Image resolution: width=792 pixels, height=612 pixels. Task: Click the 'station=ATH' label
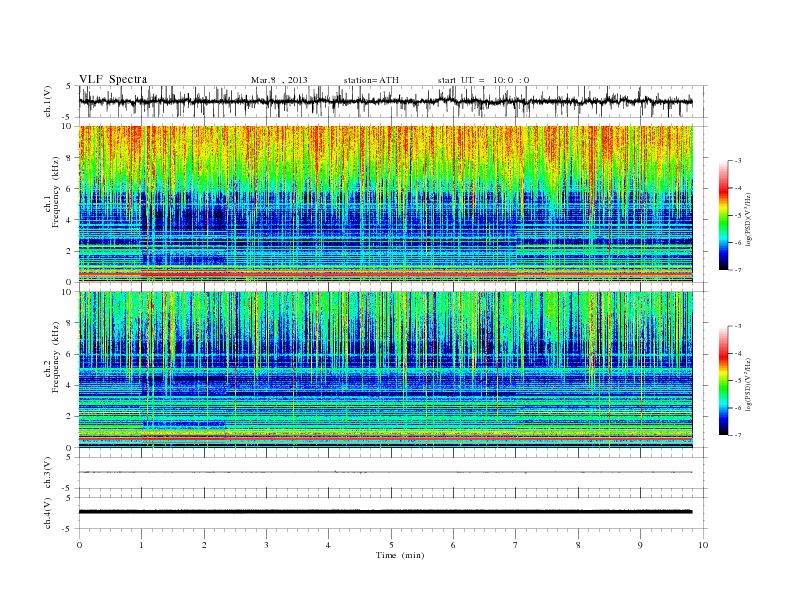(x=371, y=80)
